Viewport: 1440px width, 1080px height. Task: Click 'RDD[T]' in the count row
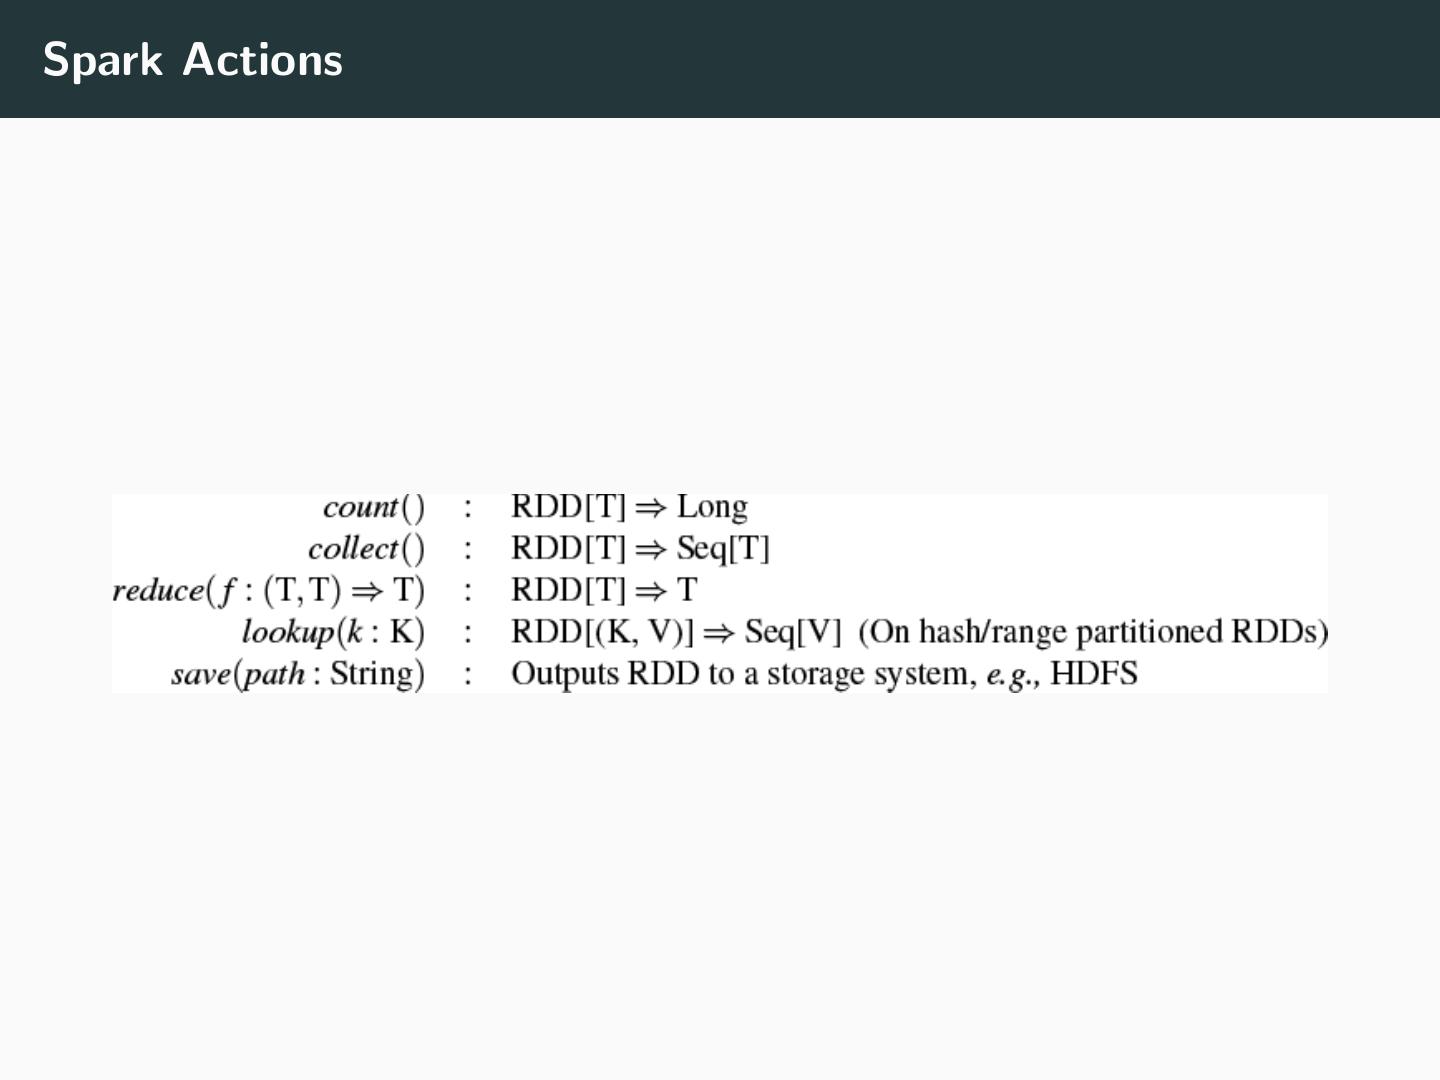[x=568, y=507]
